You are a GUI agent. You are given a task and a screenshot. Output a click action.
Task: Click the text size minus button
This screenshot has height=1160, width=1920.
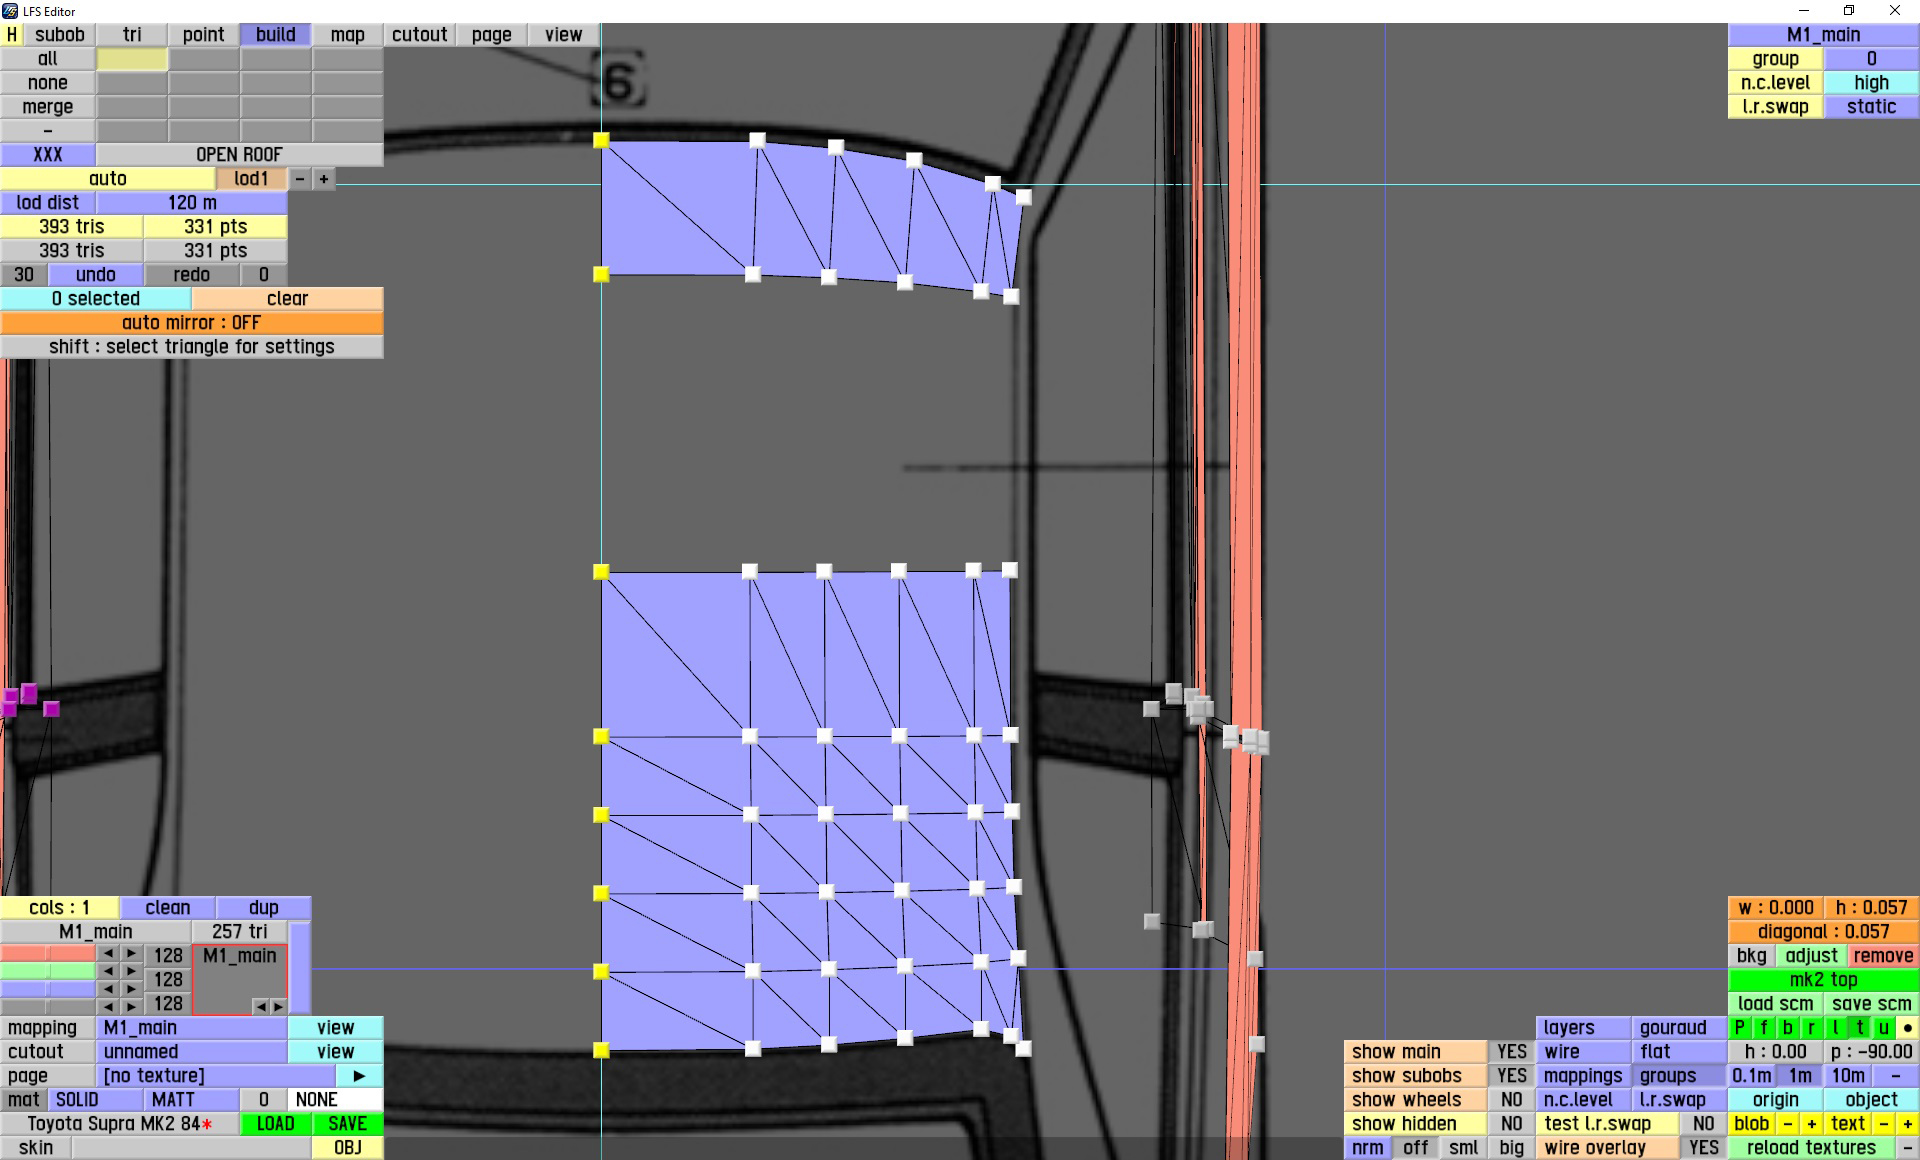click(1883, 1124)
